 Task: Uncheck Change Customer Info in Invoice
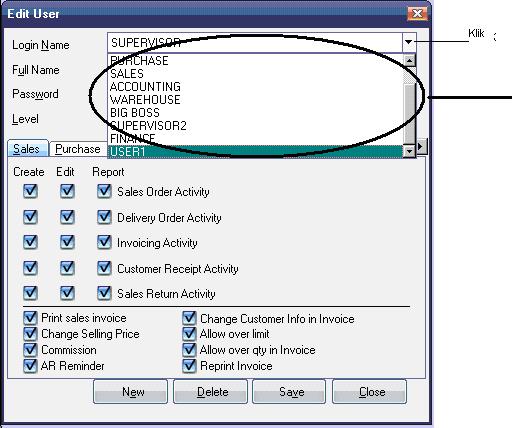tap(189, 318)
